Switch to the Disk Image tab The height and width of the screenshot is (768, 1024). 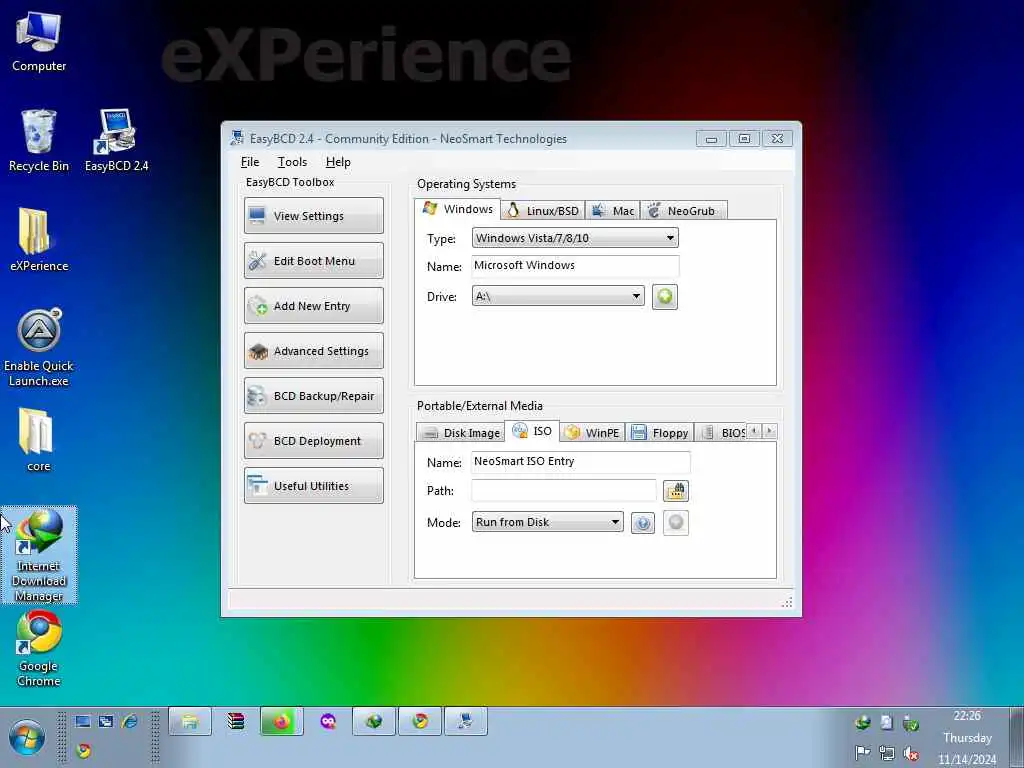[x=460, y=433]
